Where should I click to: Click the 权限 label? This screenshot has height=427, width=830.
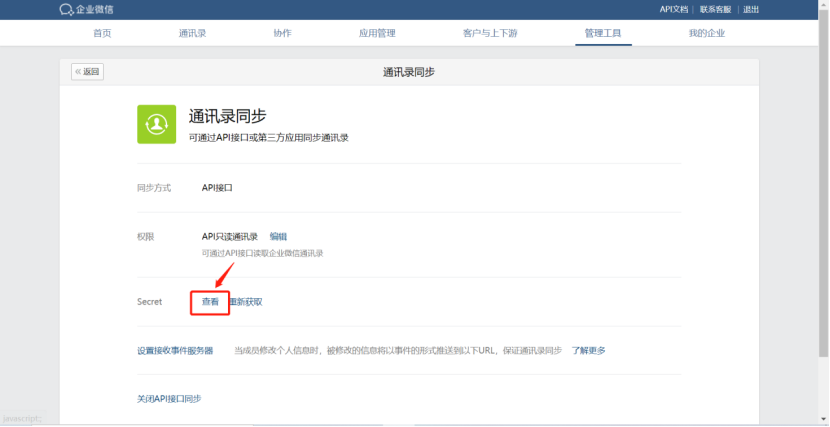[146, 237]
